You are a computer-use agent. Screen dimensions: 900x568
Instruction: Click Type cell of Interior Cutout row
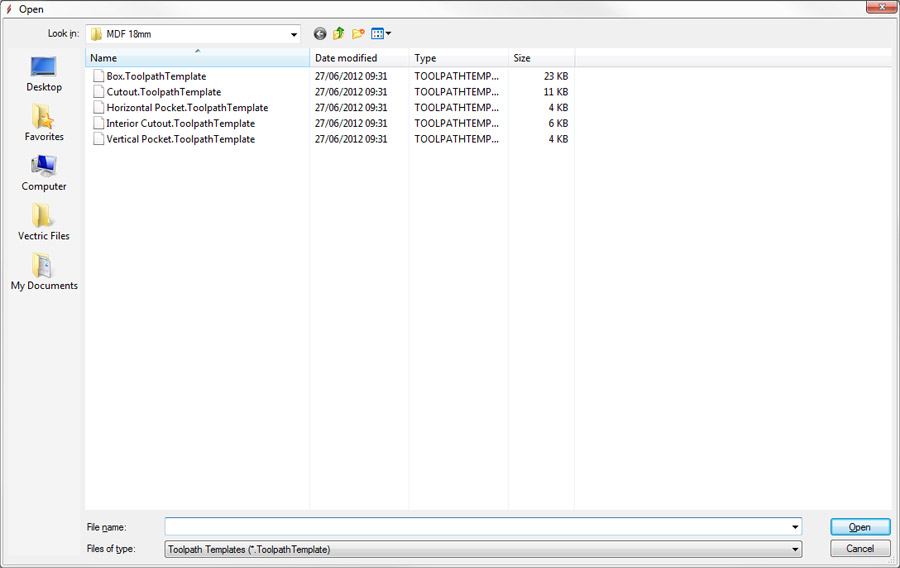(x=456, y=123)
